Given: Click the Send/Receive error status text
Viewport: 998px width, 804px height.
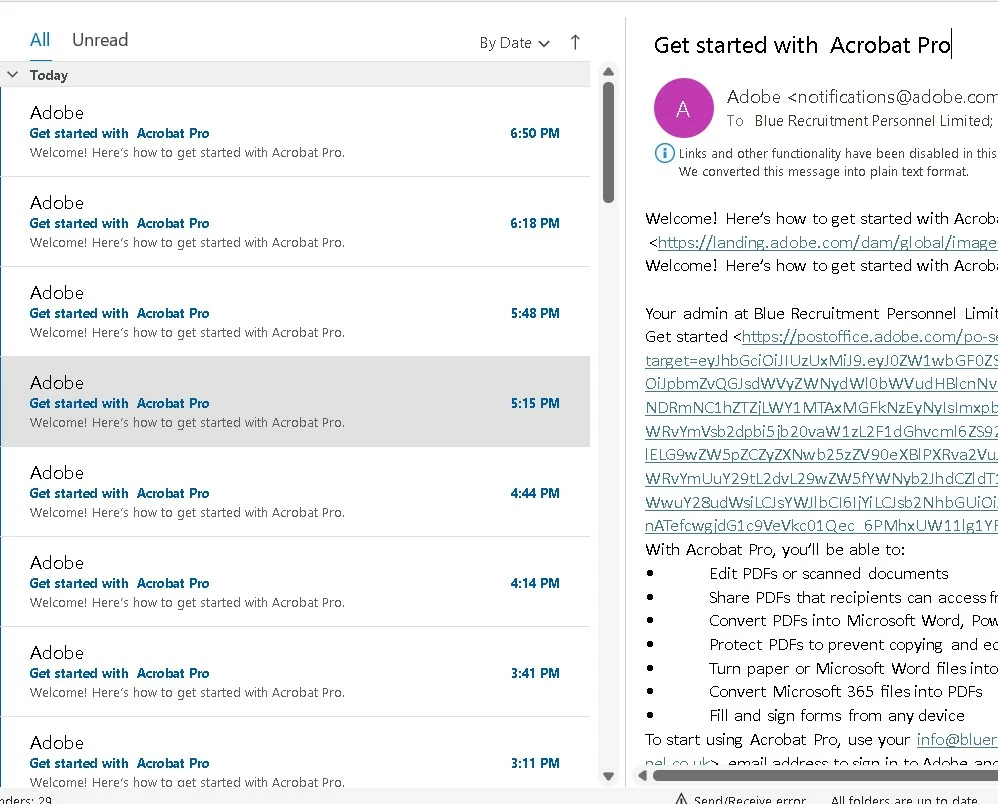Looking at the screenshot, I should (x=749, y=800).
